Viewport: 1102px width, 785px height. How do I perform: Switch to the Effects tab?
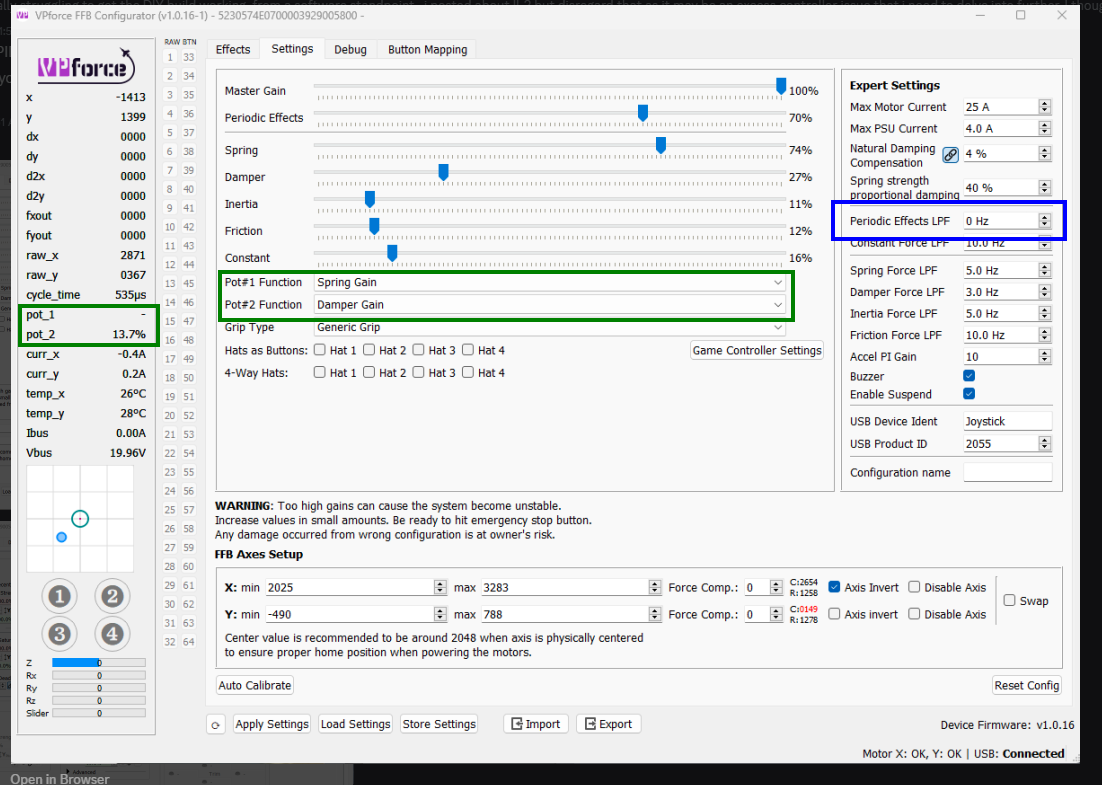pyautogui.click(x=233, y=49)
